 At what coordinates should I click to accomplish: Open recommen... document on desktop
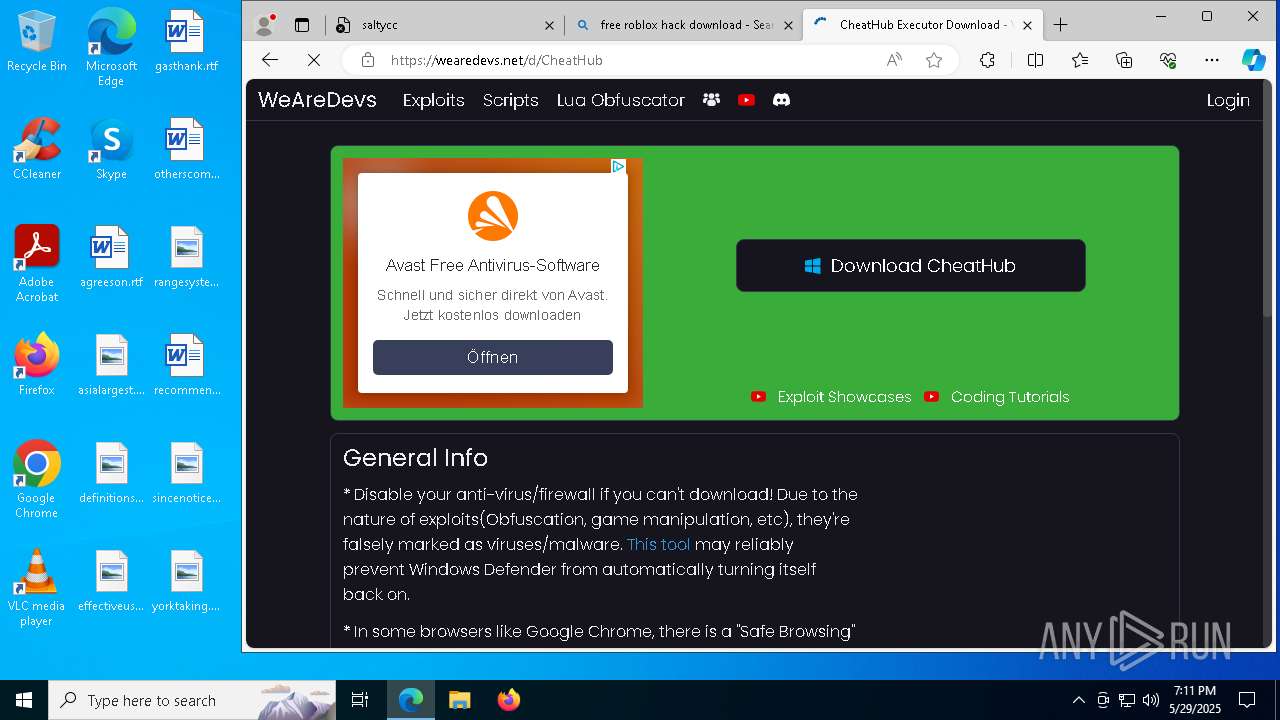(186, 364)
